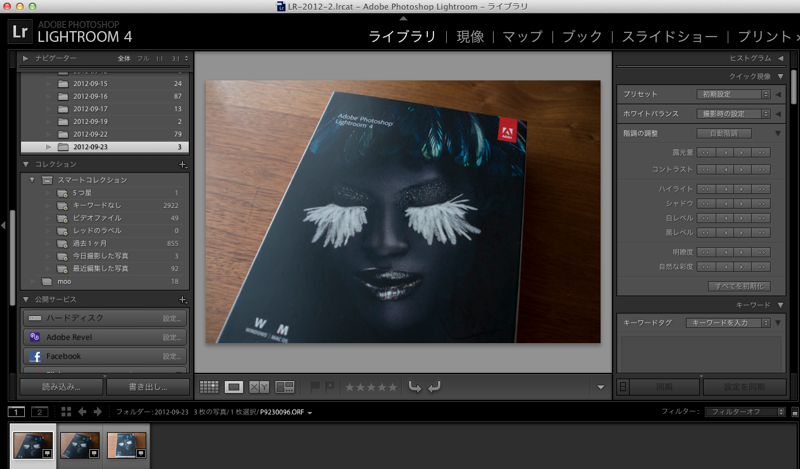Open second window display button 2

pos(39,411)
